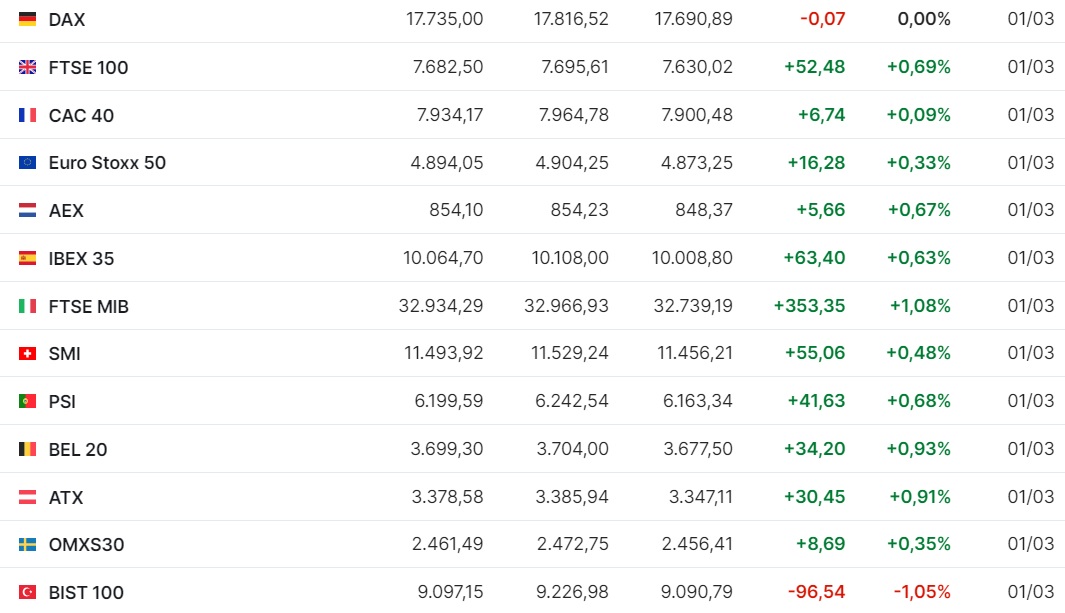Click the EU flag icon beside Euro Stoxx 50
The width and height of the screenshot is (1065, 613).
28,162
